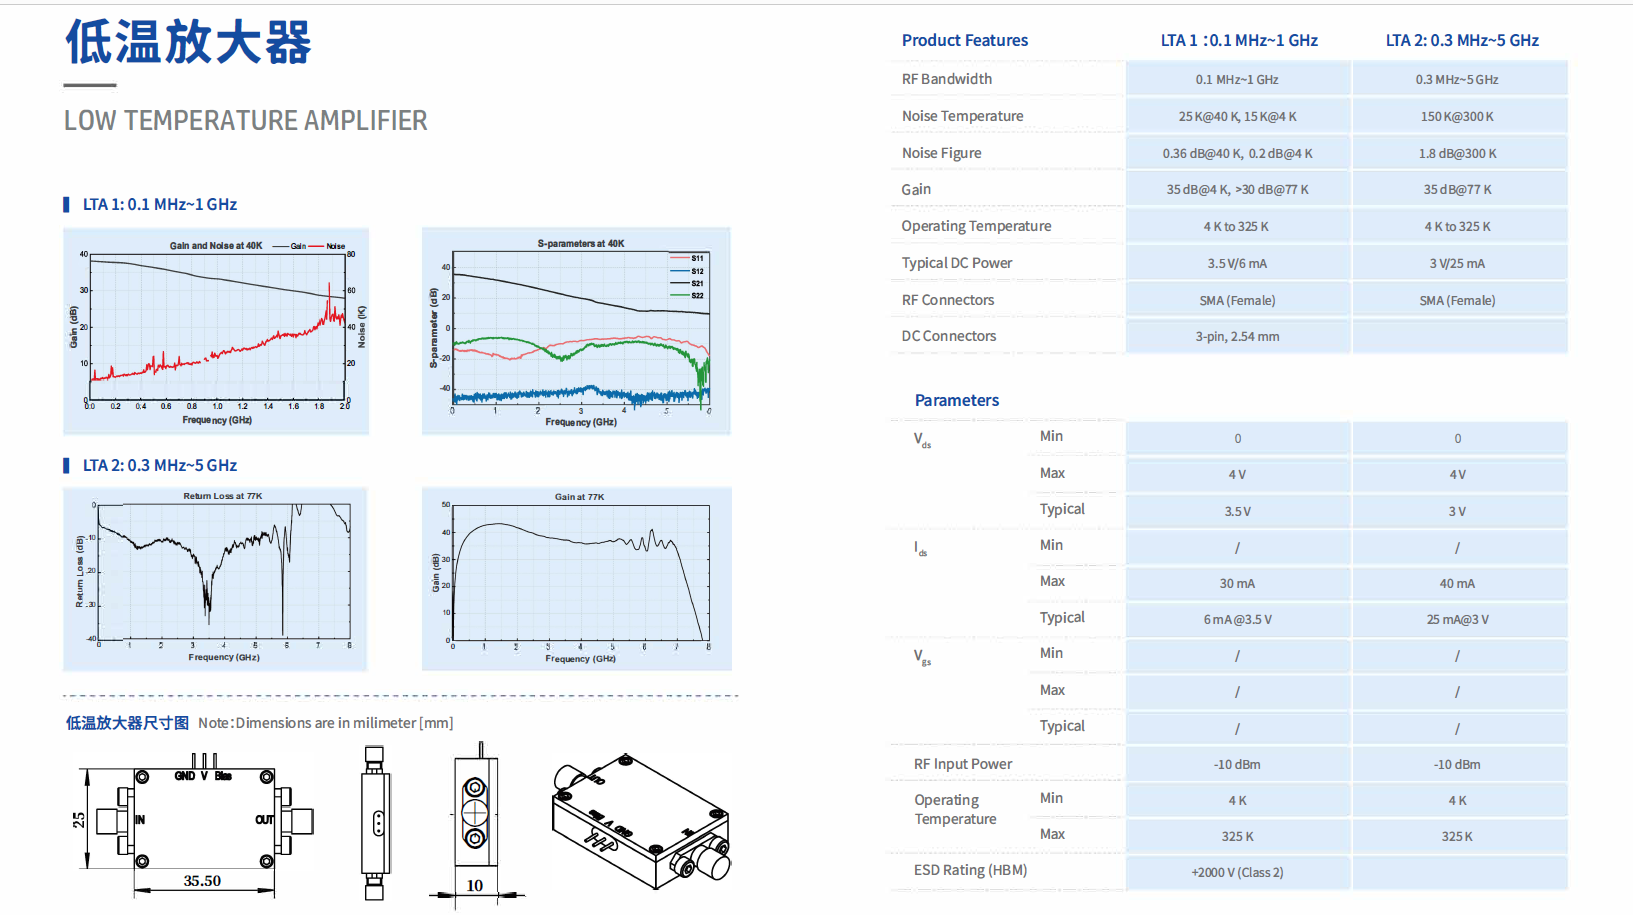Click the Gain at 77K graph
The width and height of the screenshot is (1633, 915).
pos(577,579)
